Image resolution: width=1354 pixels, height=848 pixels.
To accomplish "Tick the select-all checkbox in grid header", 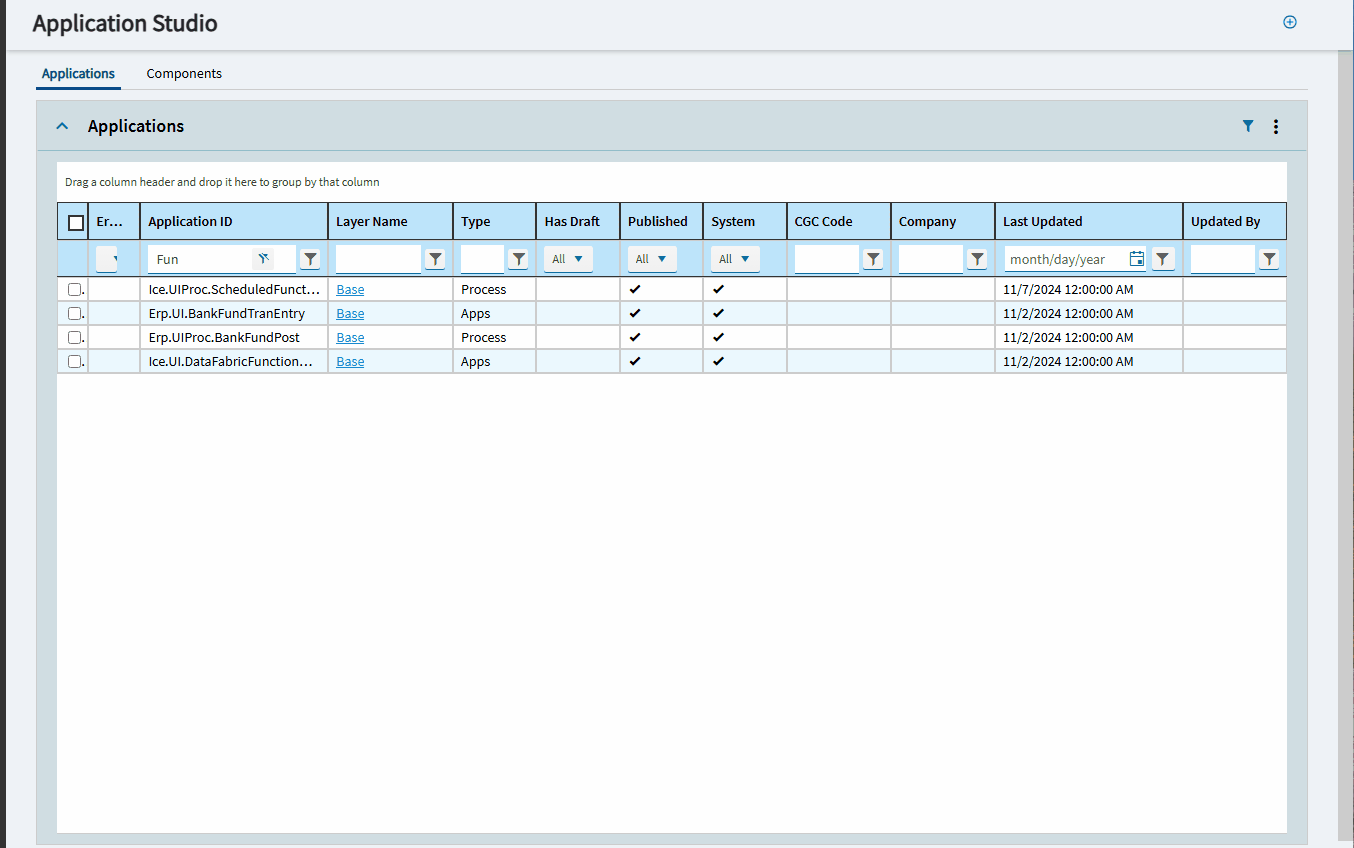I will (x=76, y=222).
